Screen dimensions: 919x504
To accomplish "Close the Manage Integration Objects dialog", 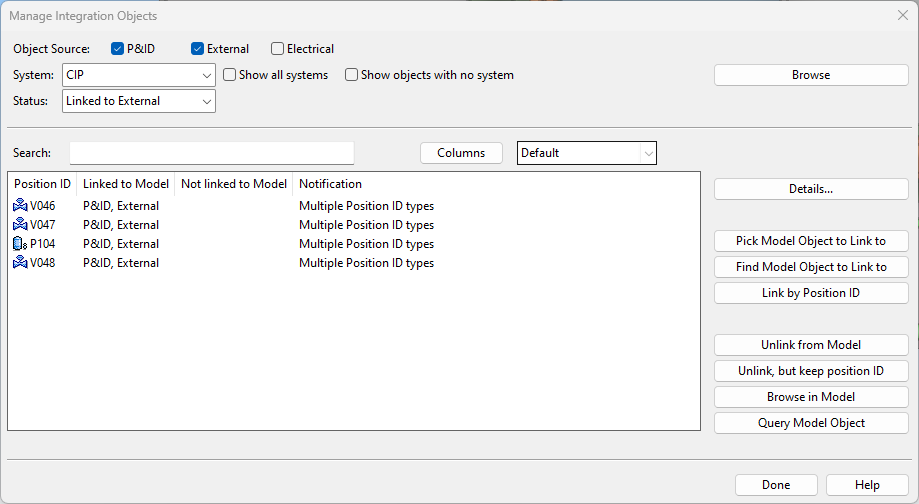I will tap(902, 16).
